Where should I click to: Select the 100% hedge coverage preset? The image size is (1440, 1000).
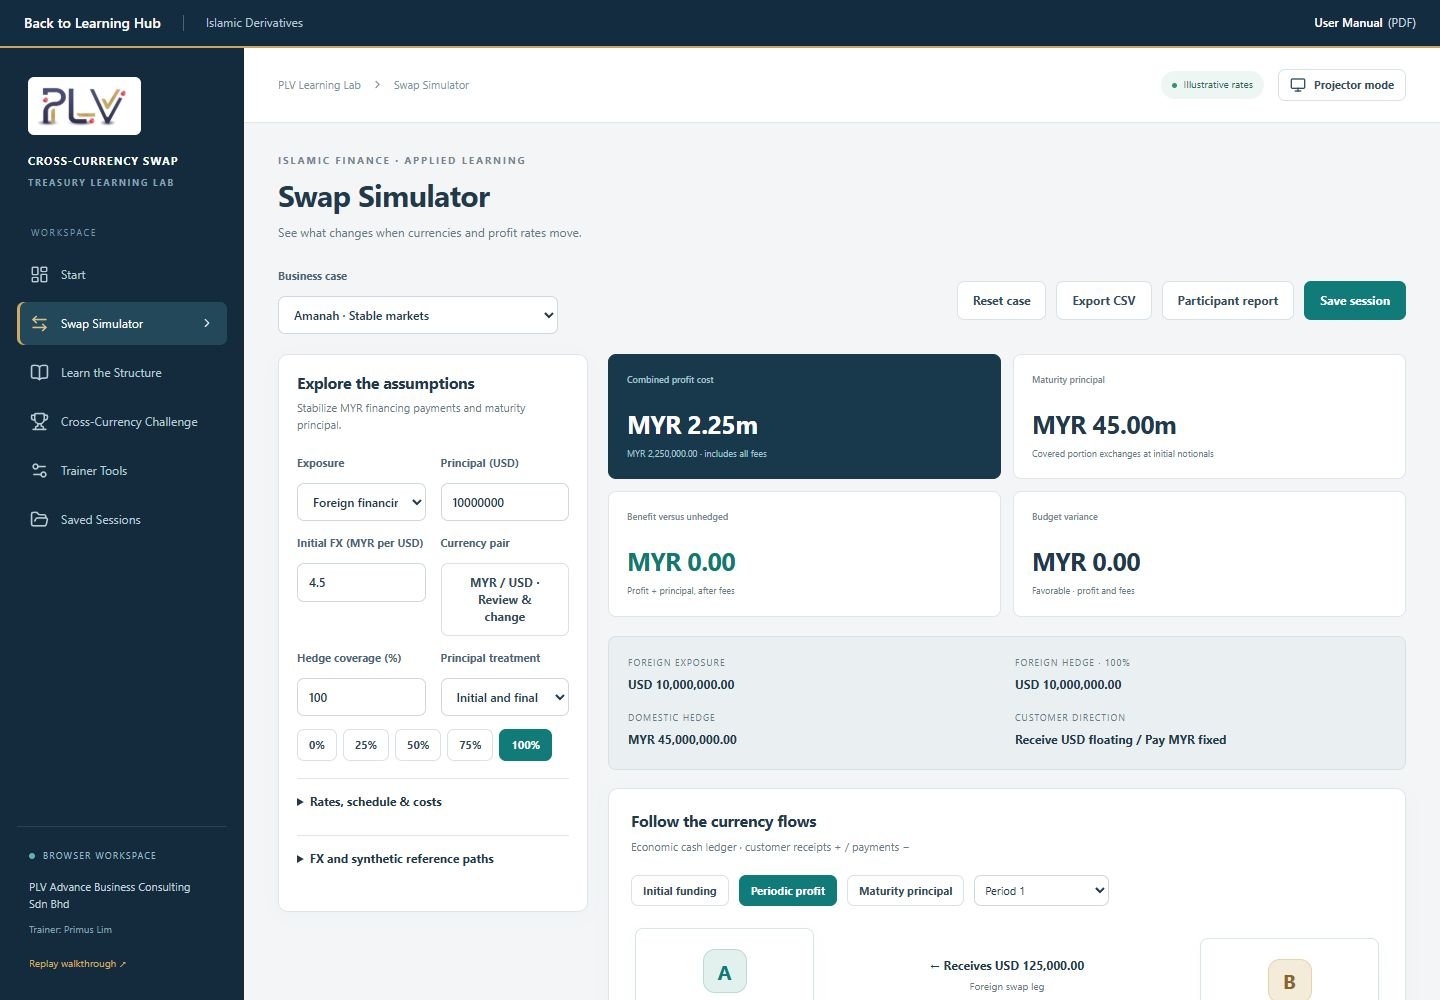tap(525, 745)
